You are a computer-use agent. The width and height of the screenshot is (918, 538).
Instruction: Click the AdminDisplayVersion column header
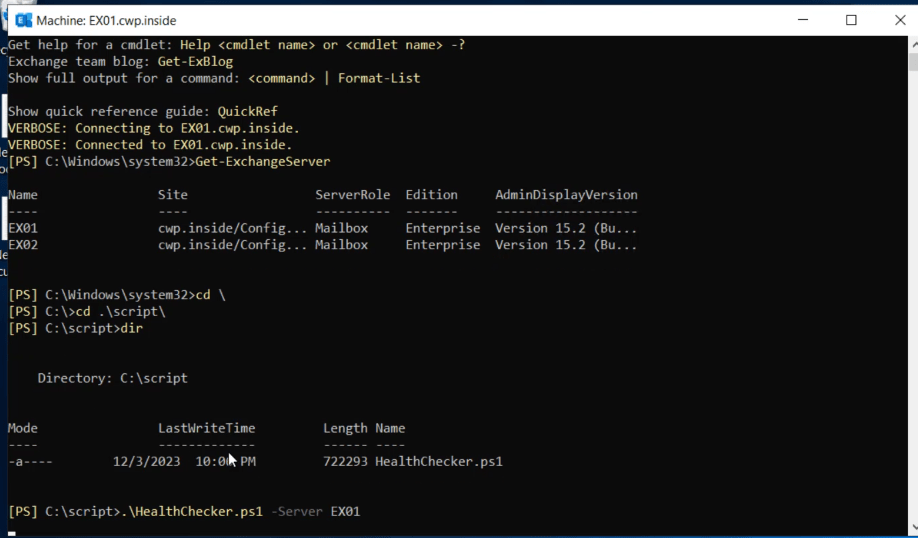[566, 195]
